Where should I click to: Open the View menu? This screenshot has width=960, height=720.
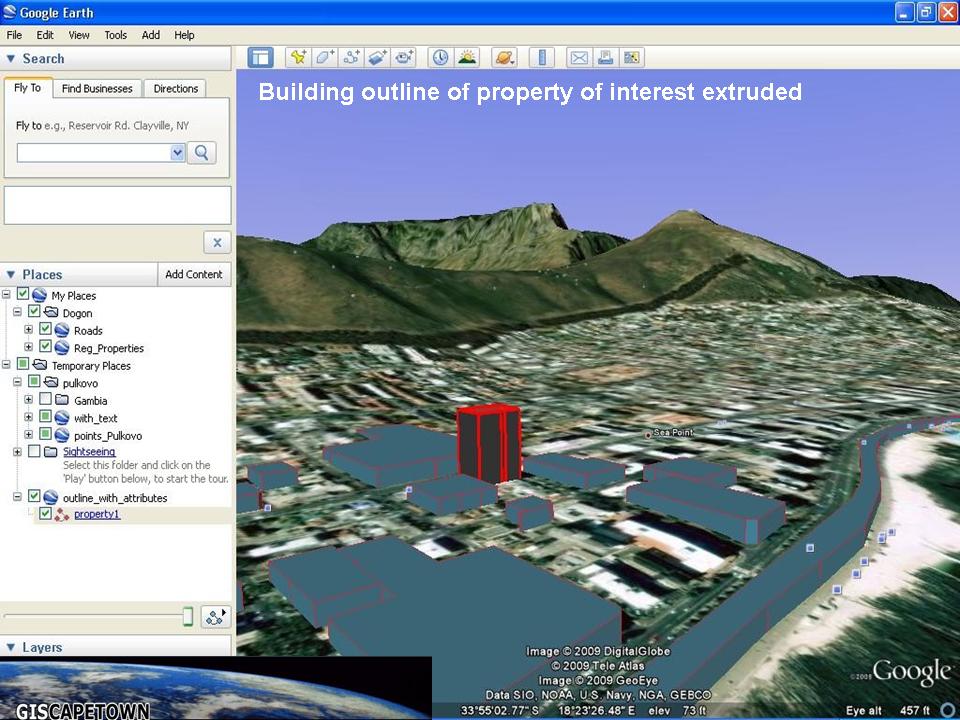pos(79,35)
